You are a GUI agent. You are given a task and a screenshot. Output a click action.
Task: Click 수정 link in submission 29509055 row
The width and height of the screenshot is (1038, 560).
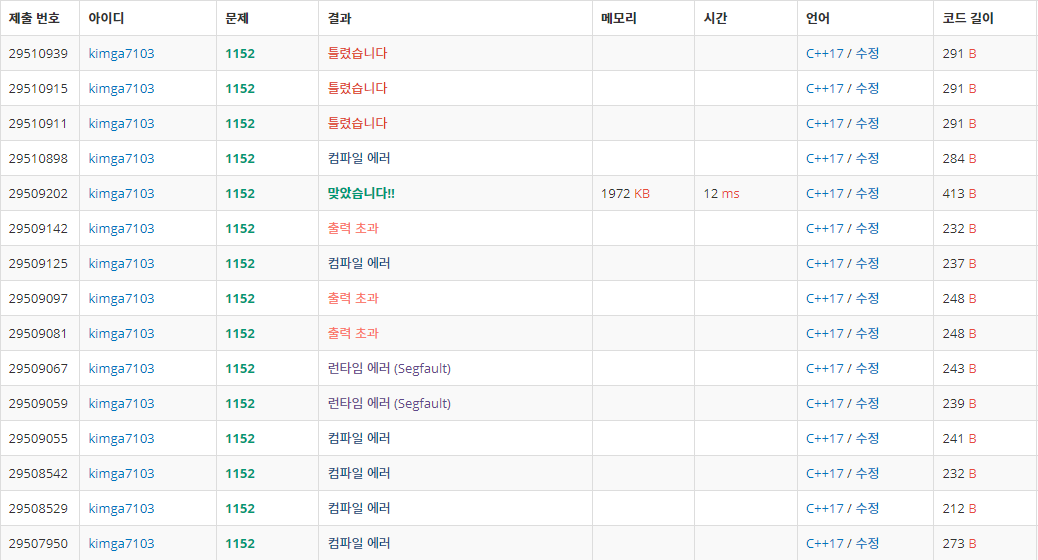pos(867,439)
